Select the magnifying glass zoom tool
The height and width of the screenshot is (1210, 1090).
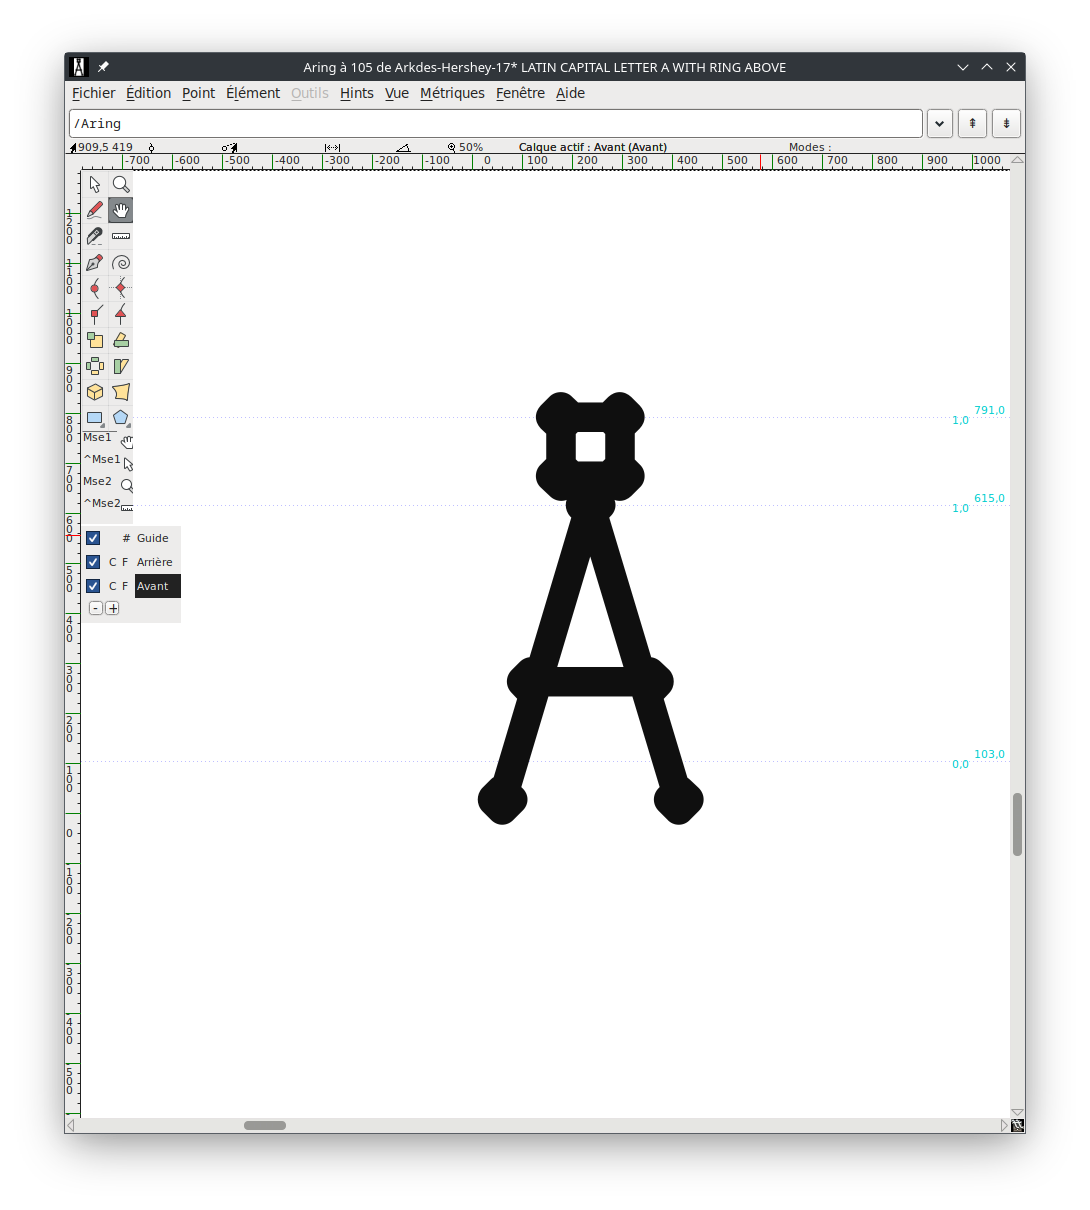click(x=121, y=184)
